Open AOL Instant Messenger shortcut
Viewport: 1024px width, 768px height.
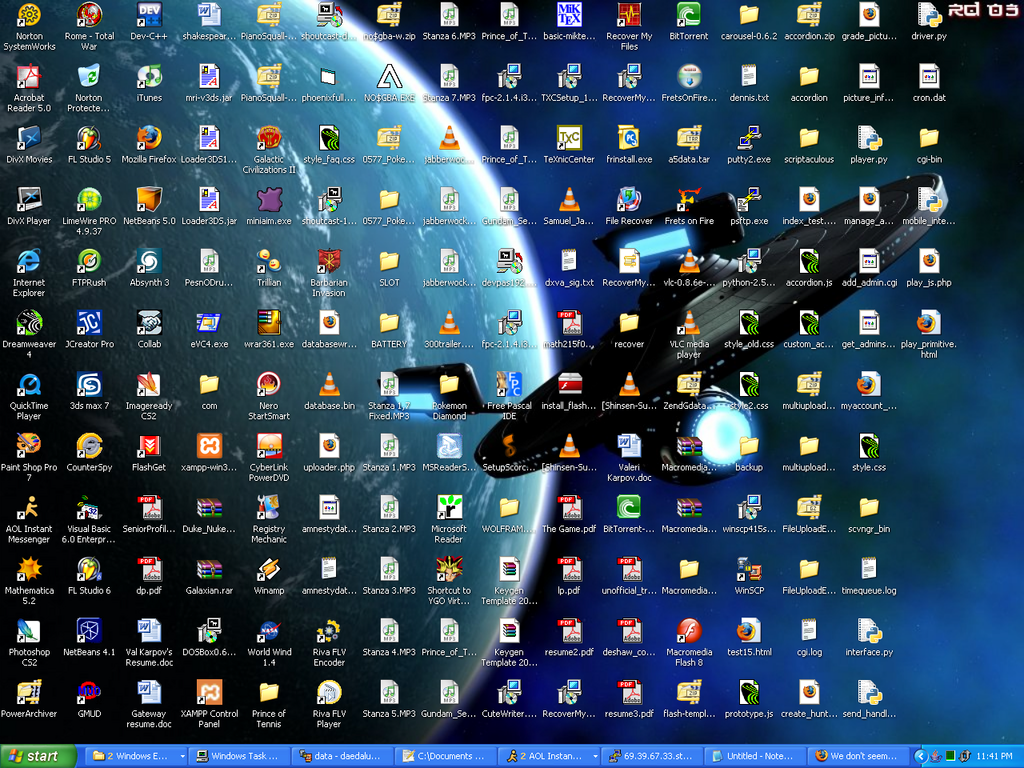(x=29, y=519)
